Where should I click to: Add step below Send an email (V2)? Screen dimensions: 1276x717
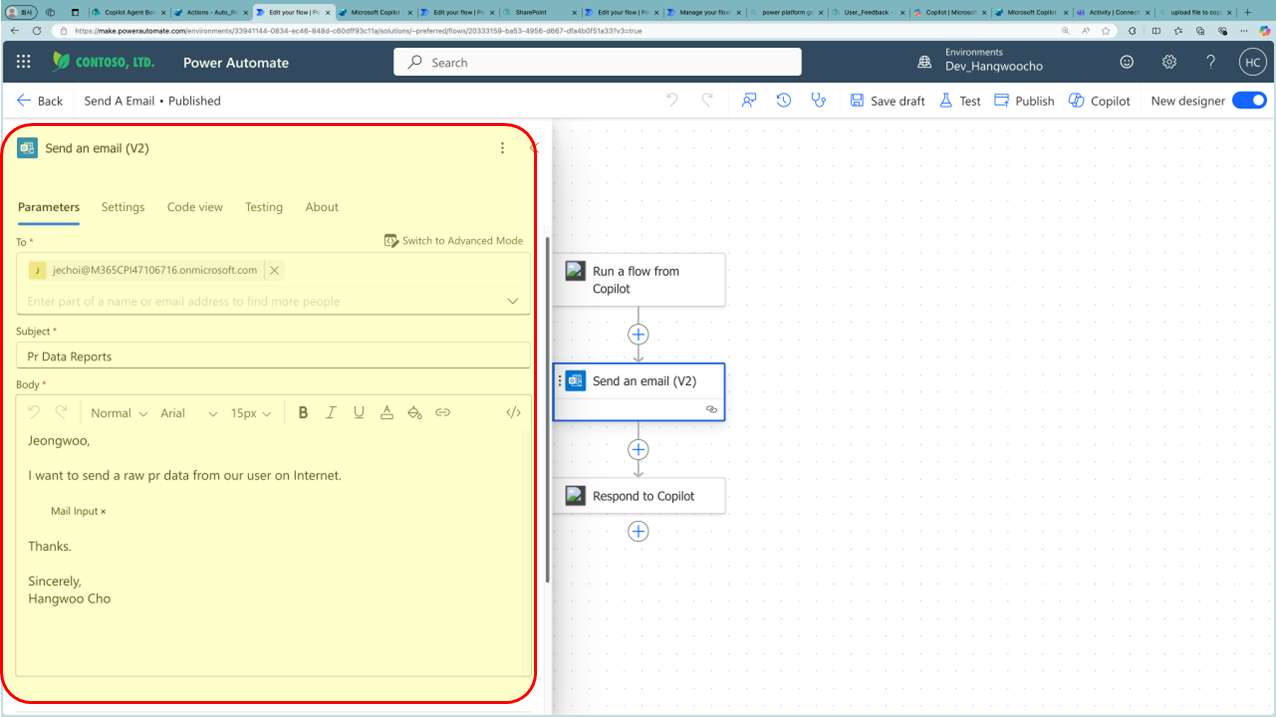point(638,449)
